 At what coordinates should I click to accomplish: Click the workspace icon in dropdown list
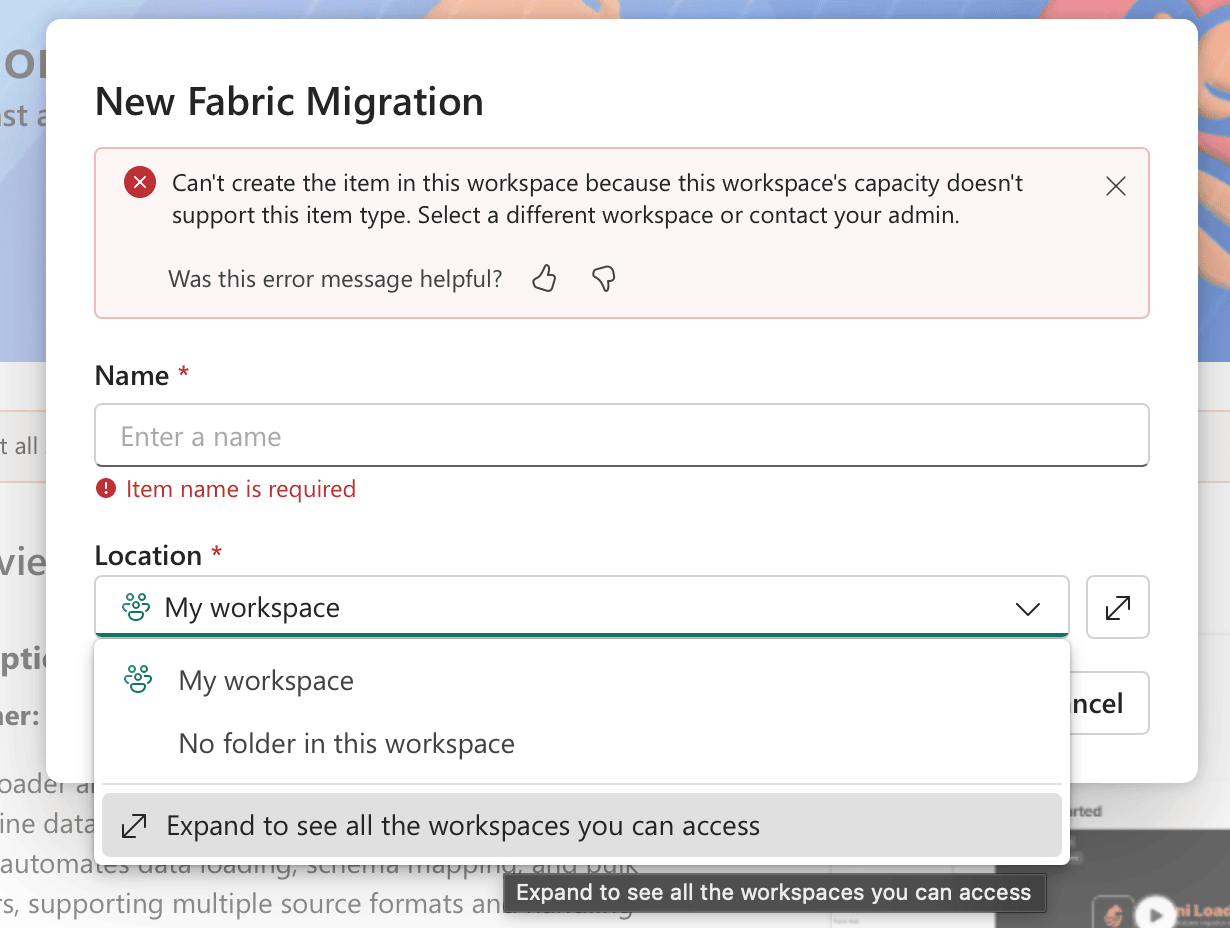(138, 680)
